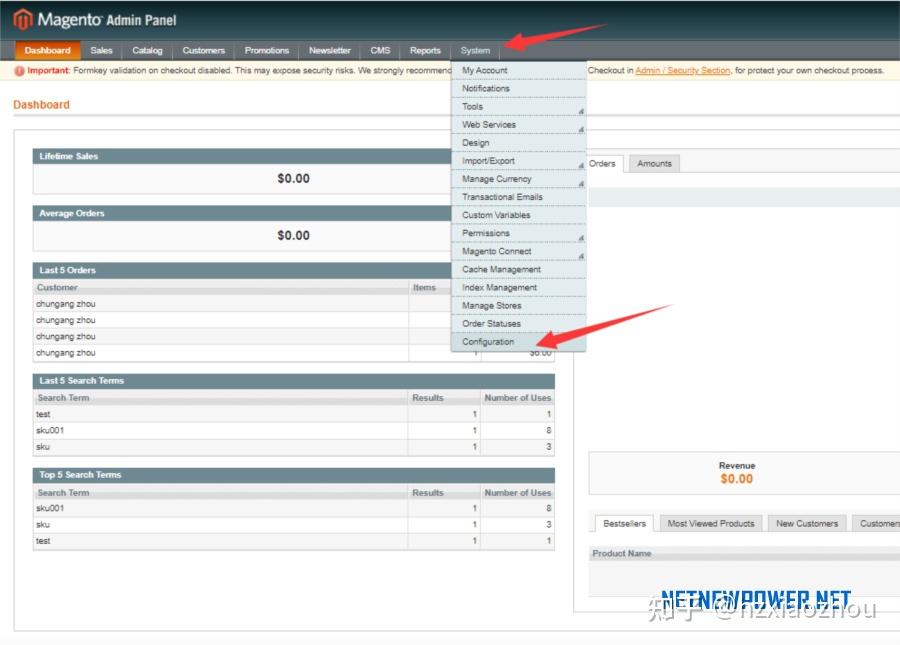The width and height of the screenshot is (900, 645).
Task: Select Order Statuses
Action: pyautogui.click(x=489, y=323)
